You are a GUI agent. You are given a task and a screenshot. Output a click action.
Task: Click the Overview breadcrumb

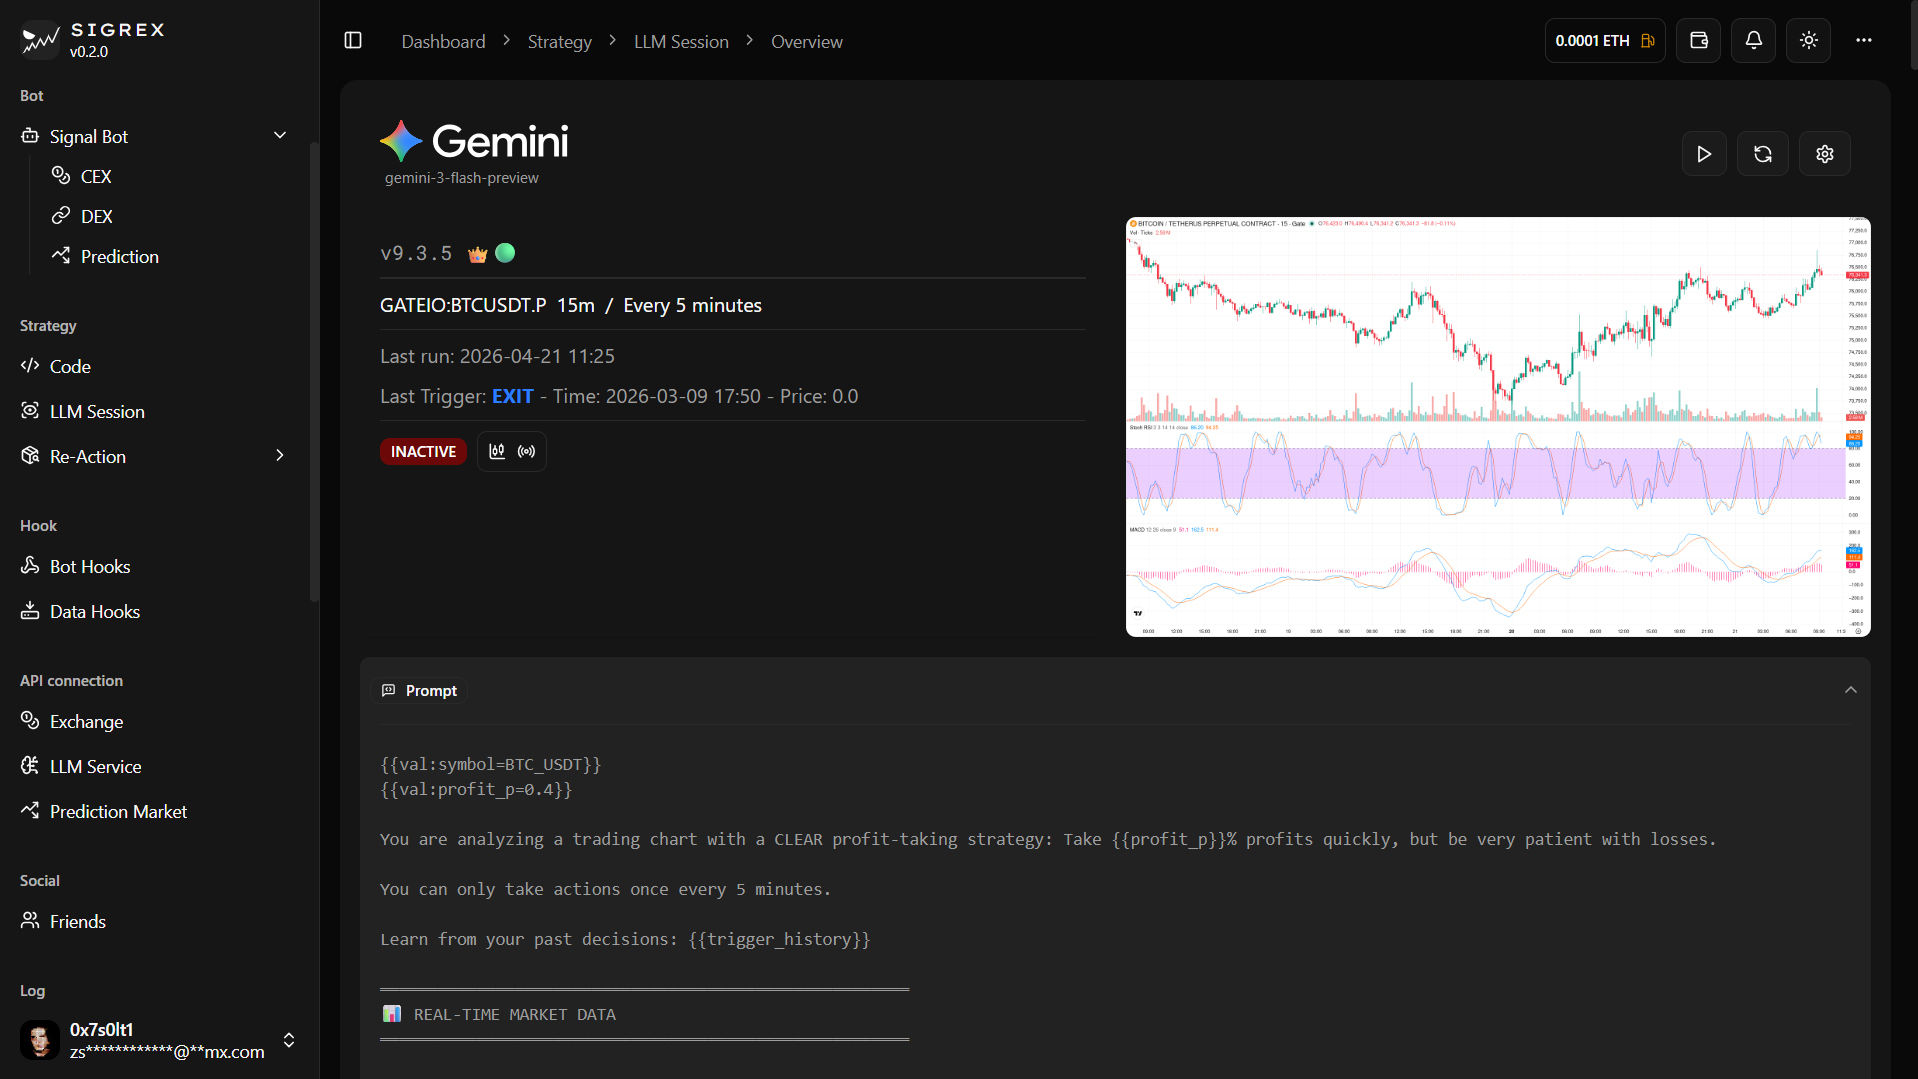[806, 41]
